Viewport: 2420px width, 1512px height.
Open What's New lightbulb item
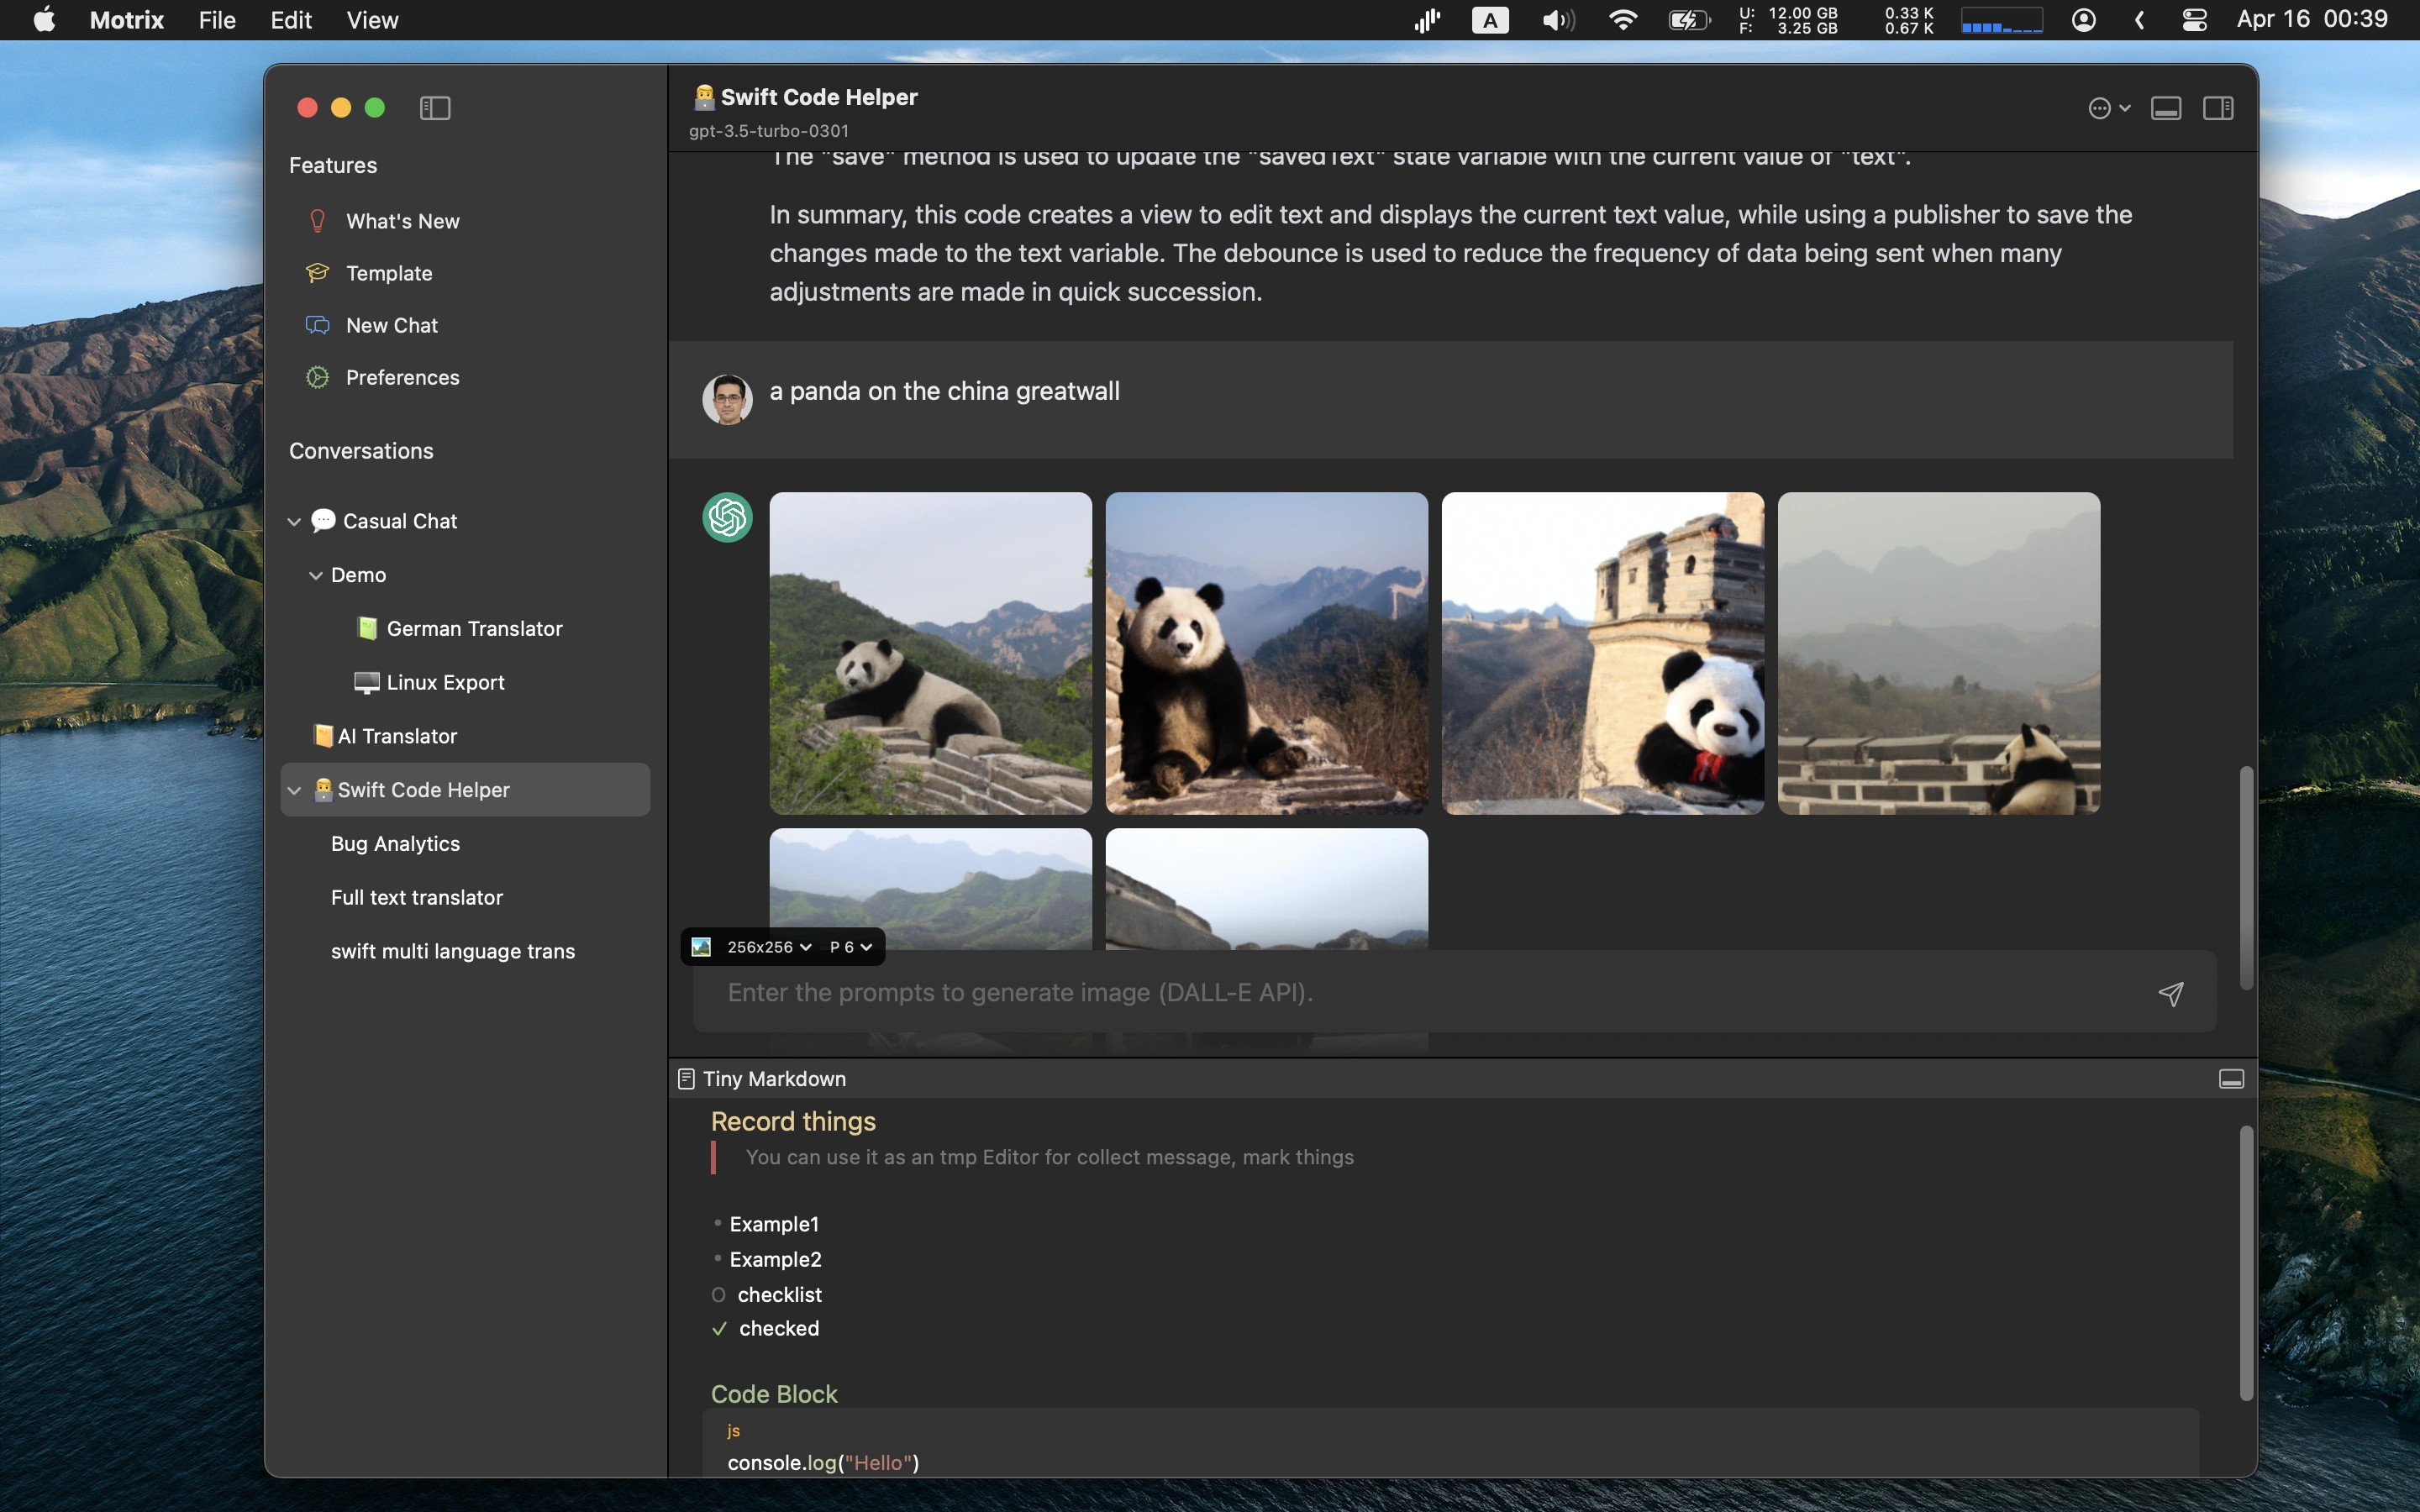[402, 221]
